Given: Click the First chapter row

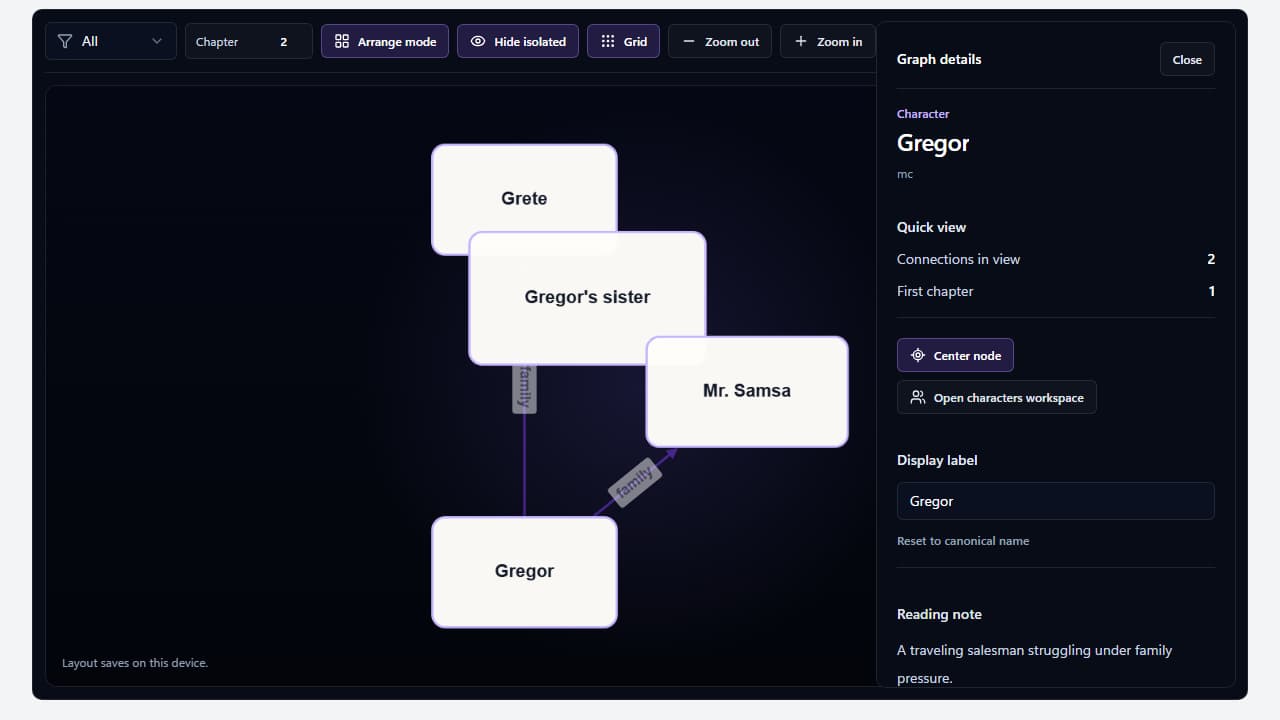Looking at the screenshot, I should coord(1055,291).
